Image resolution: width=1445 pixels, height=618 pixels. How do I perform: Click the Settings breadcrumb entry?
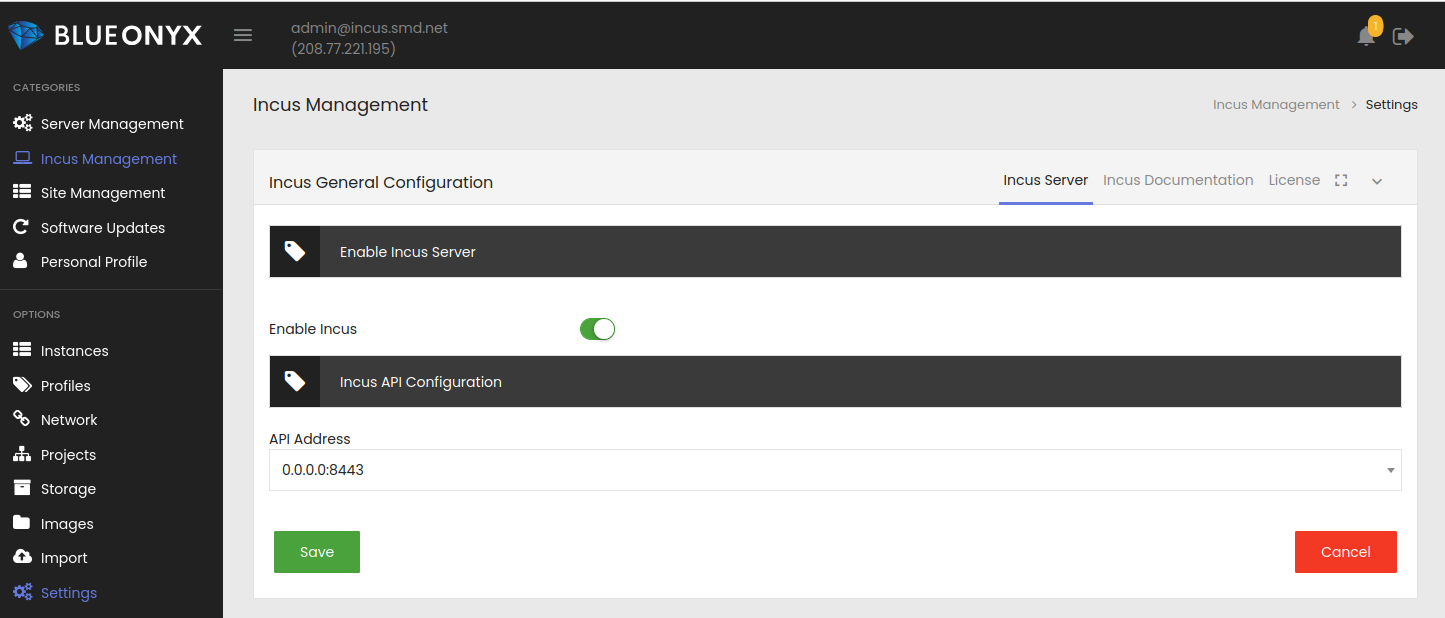pyautogui.click(x=1392, y=104)
